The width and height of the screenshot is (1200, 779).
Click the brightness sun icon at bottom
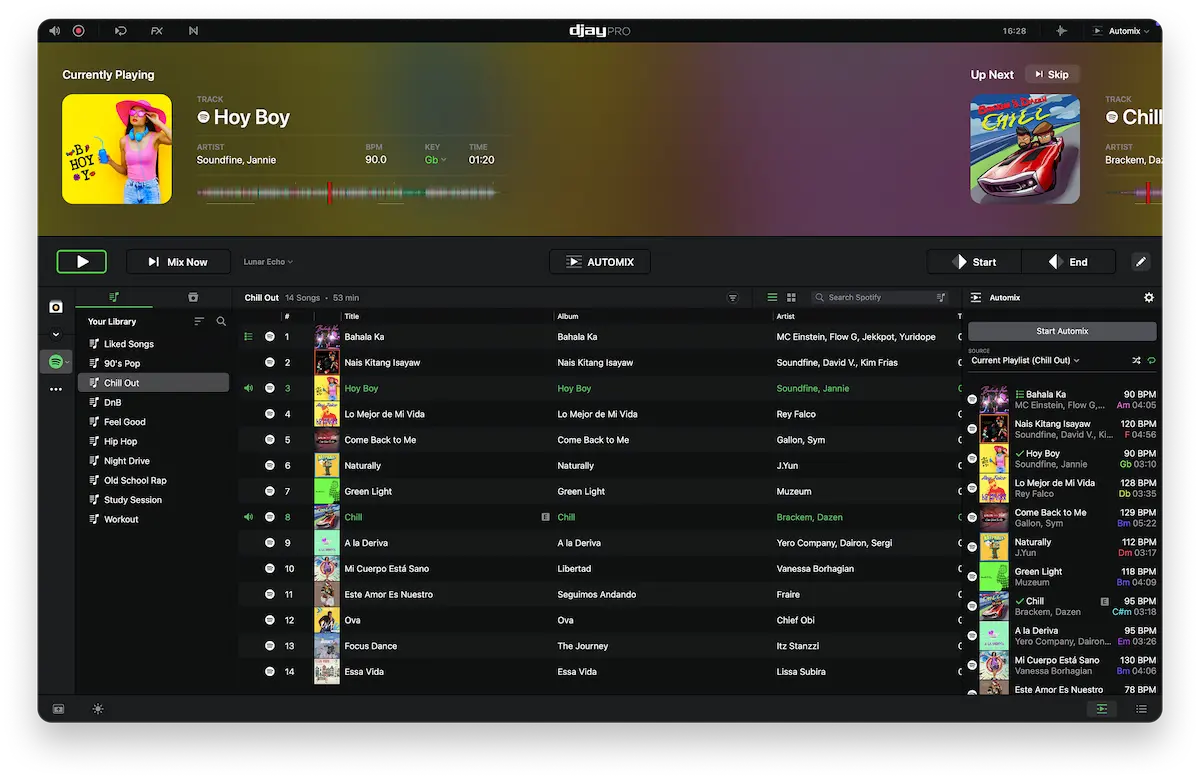point(98,709)
